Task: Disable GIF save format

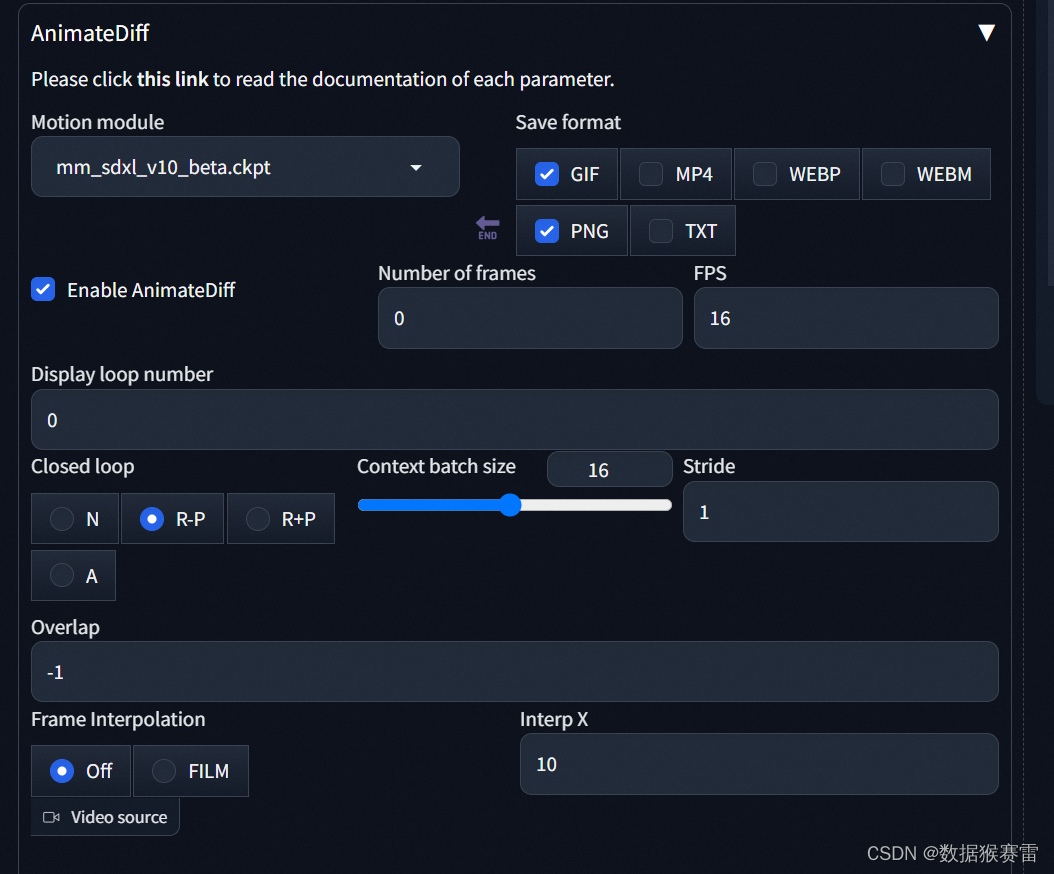Action: (547, 173)
